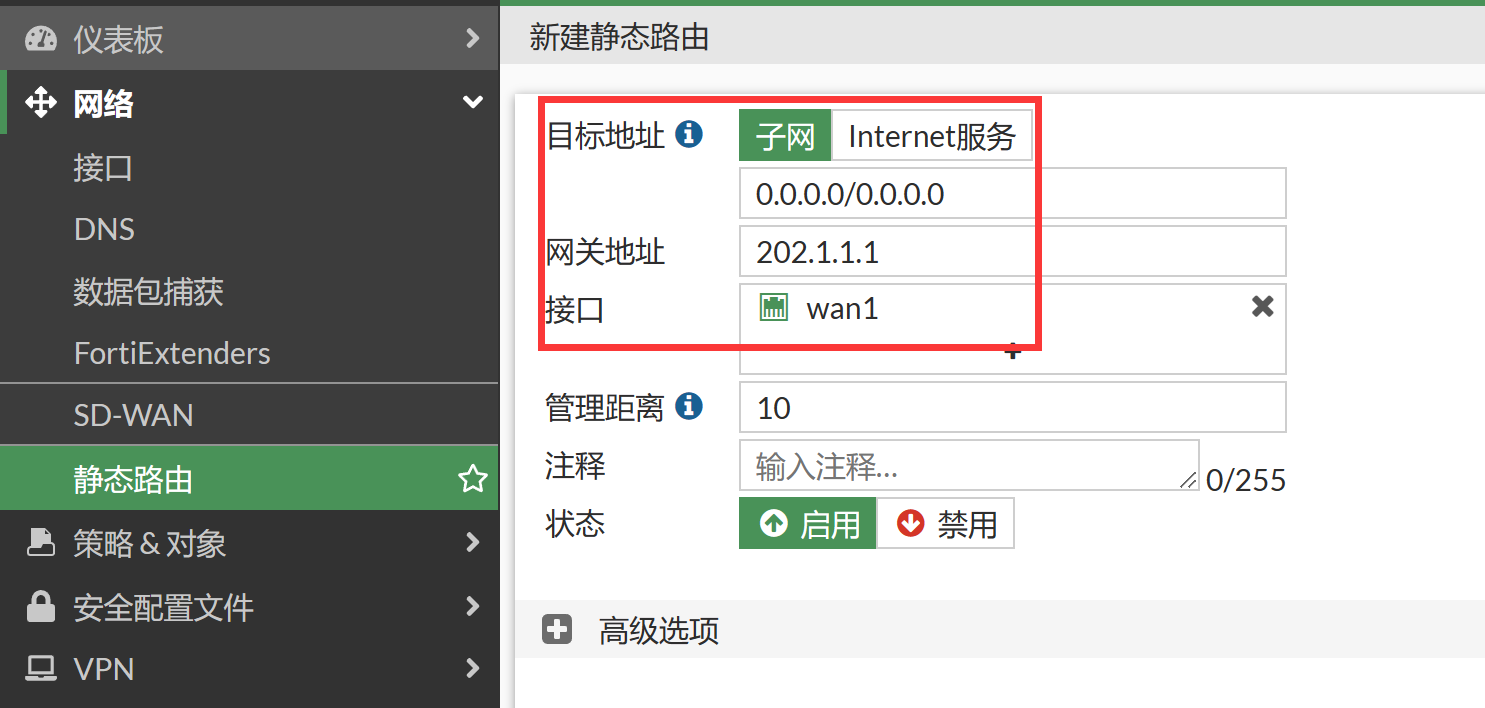Open the DNS menu item
1485x708 pixels.
[x=104, y=230]
